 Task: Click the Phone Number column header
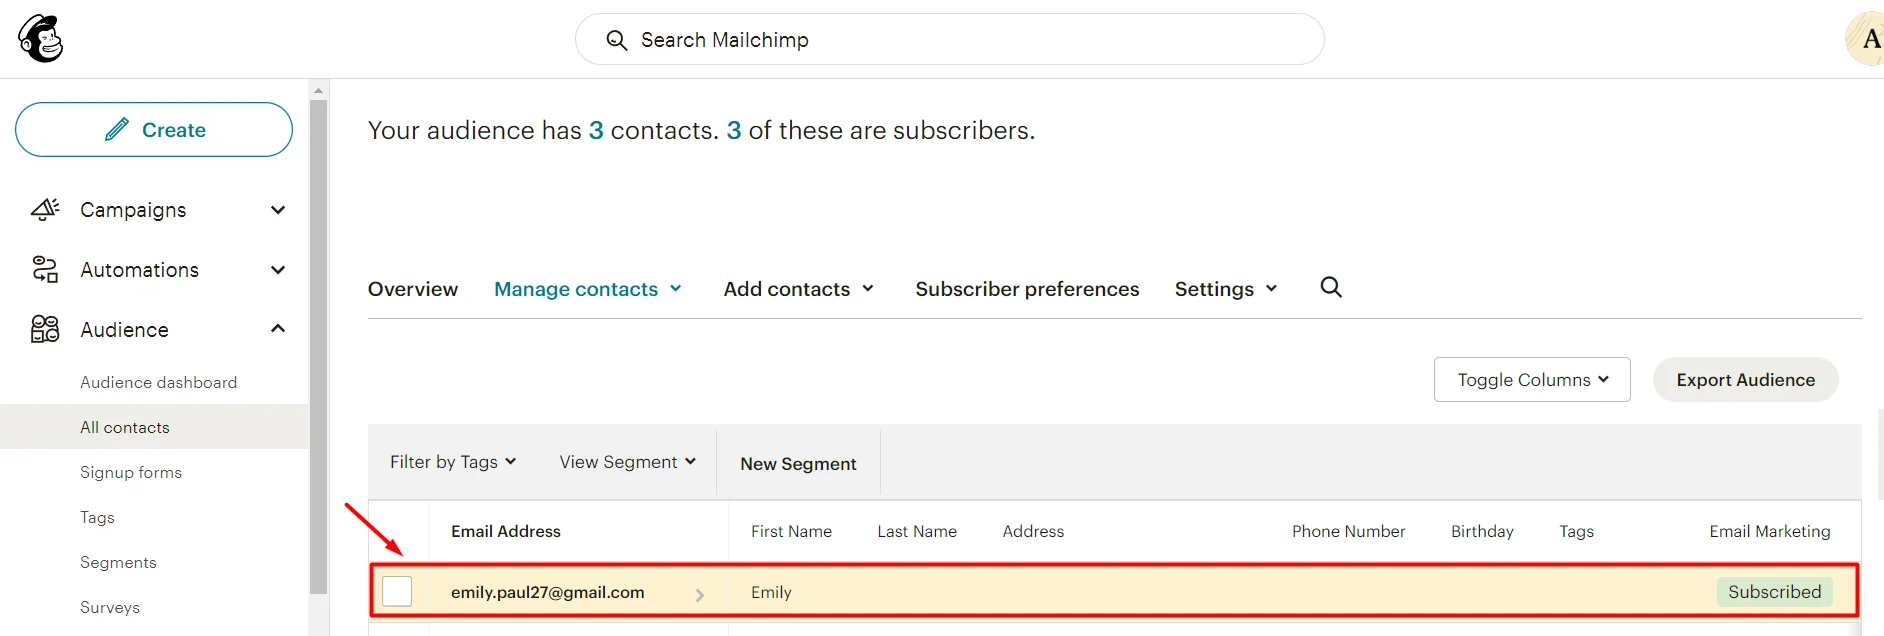tap(1348, 531)
